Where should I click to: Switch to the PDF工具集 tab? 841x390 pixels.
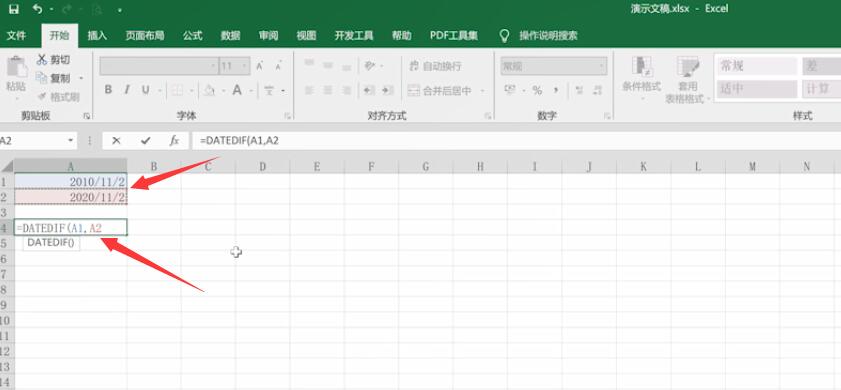tap(454, 35)
